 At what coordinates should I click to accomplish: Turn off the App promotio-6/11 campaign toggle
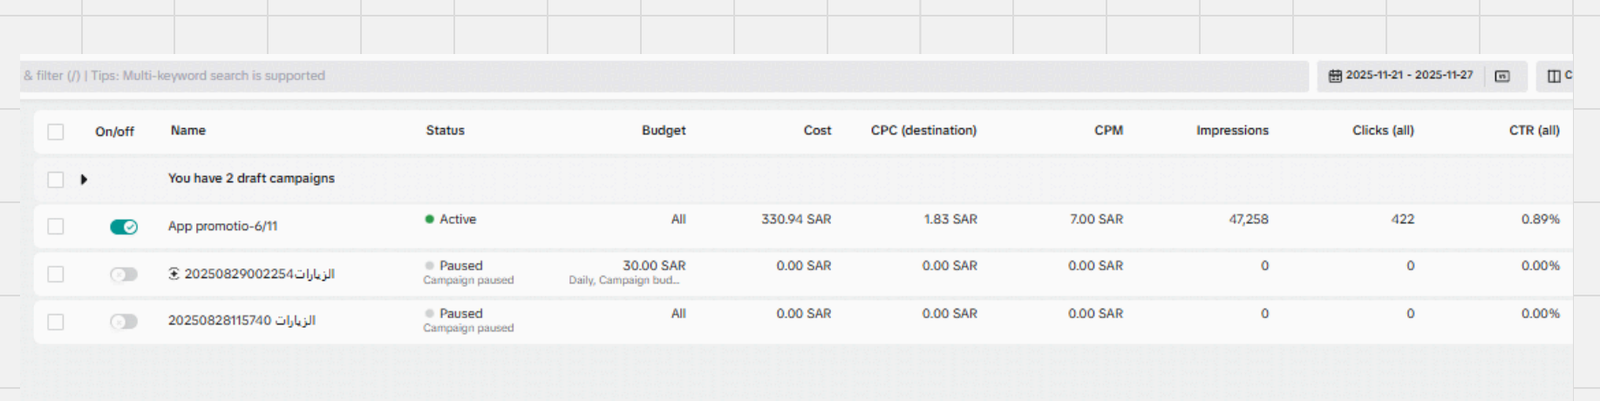click(x=123, y=227)
